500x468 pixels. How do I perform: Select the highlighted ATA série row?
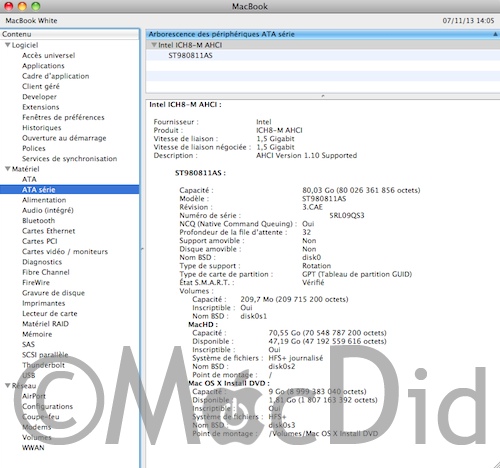(x=70, y=190)
